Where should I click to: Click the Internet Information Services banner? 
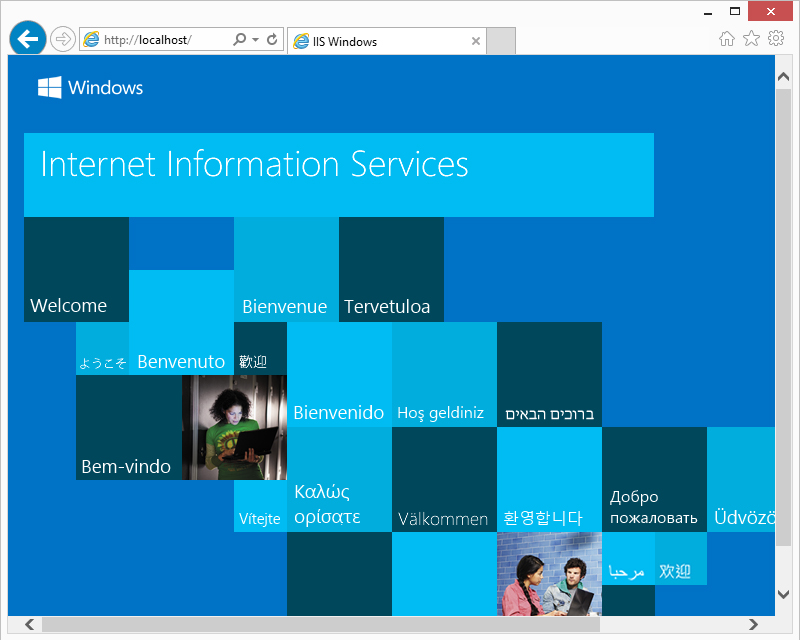(339, 175)
